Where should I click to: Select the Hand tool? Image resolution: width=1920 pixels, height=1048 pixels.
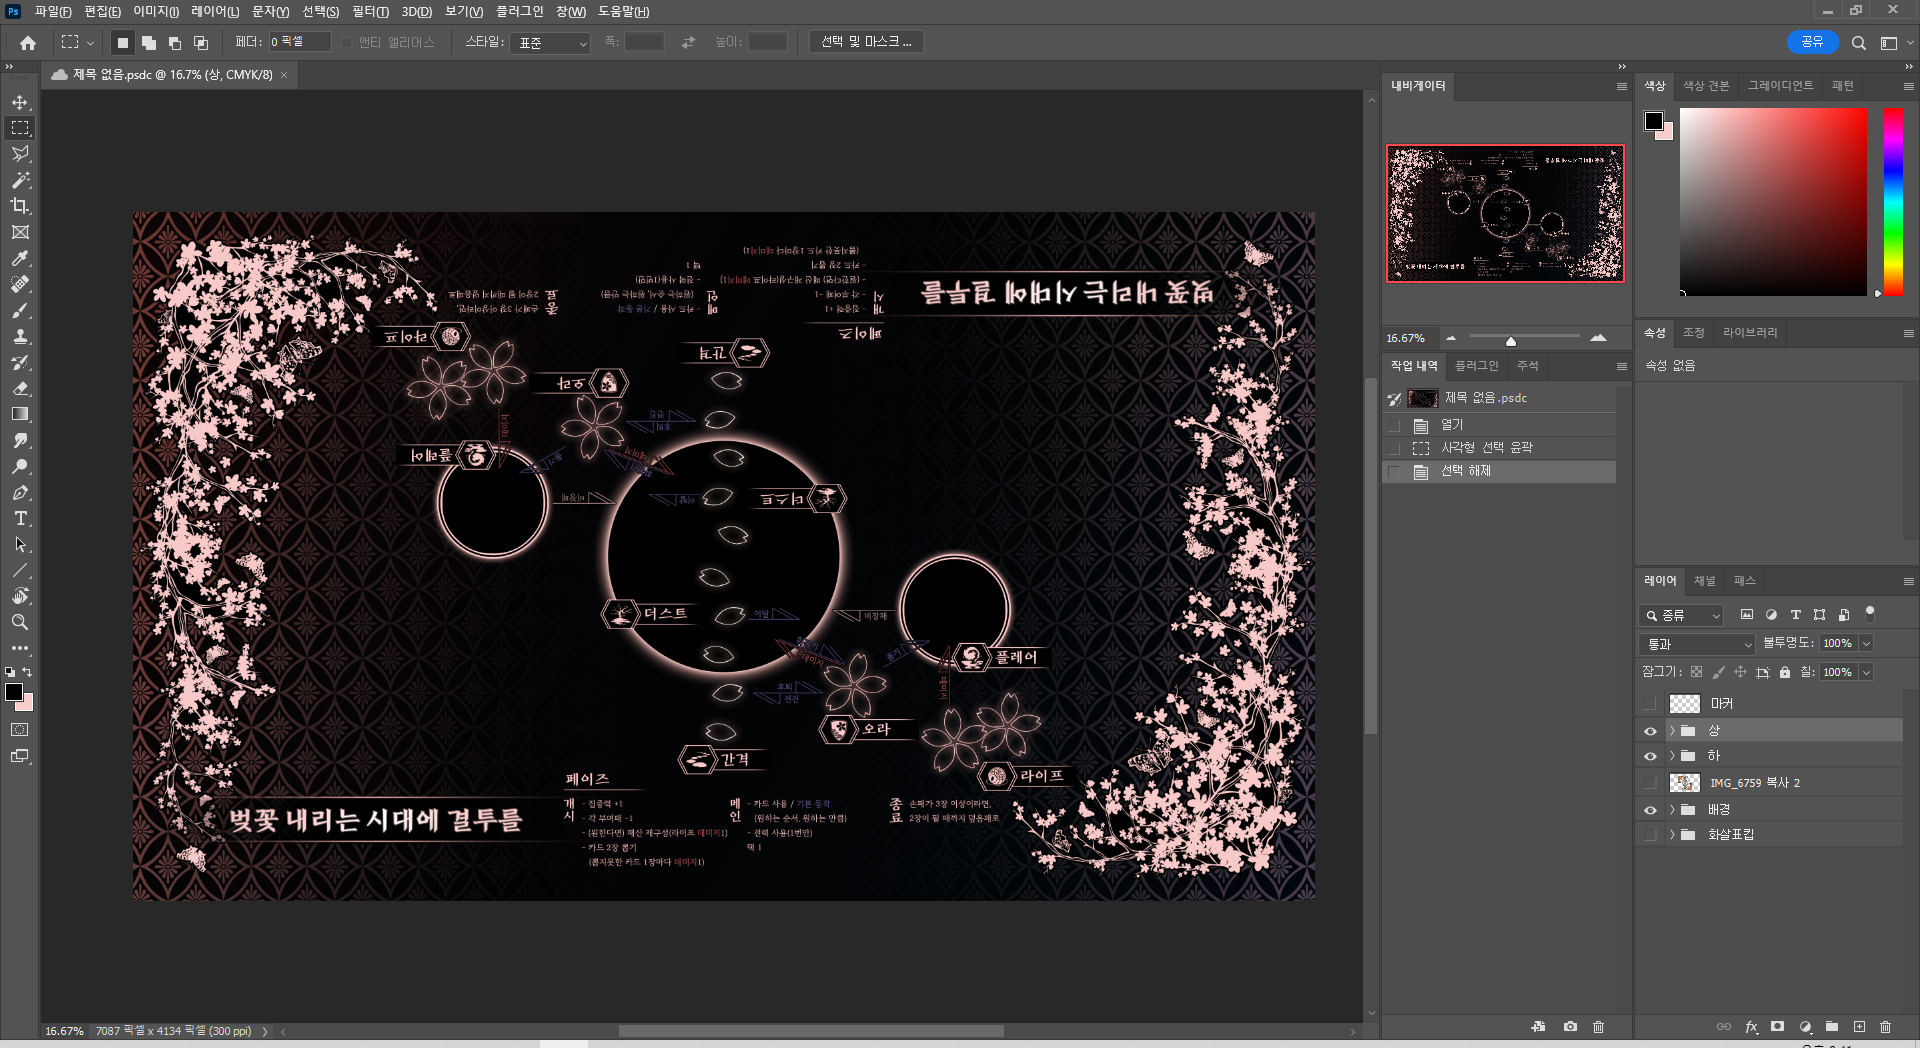tap(20, 596)
